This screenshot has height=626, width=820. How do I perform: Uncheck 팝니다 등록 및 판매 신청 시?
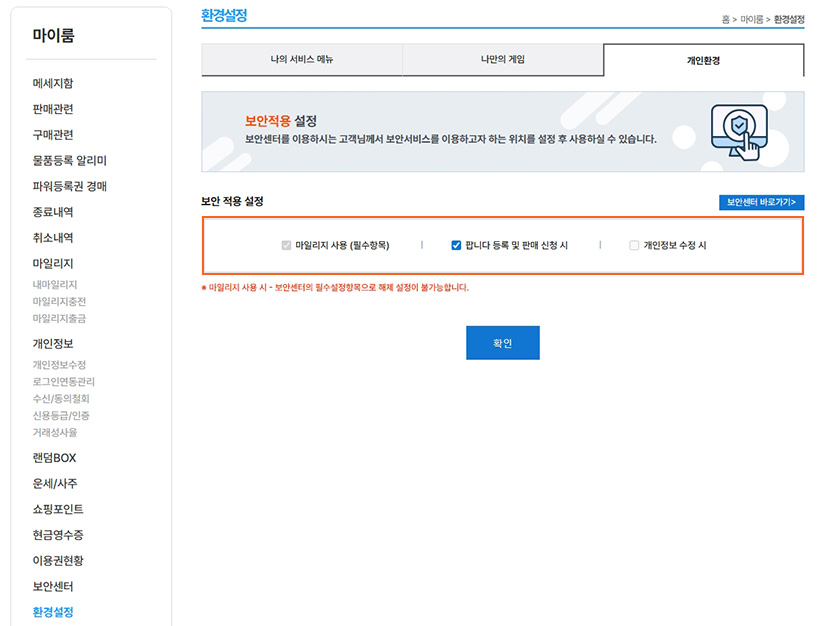pos(456,245)
